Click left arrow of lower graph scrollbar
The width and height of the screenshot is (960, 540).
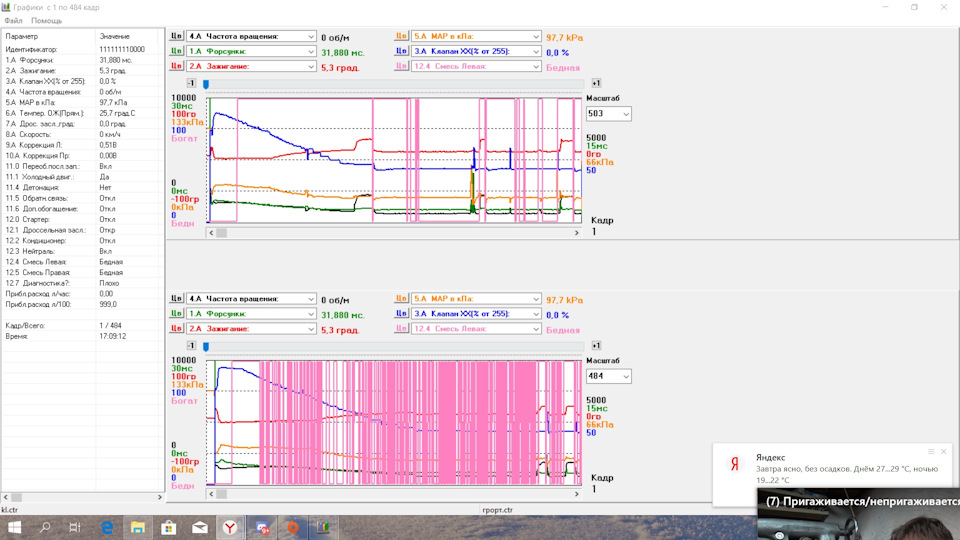(x=211, y=493)
